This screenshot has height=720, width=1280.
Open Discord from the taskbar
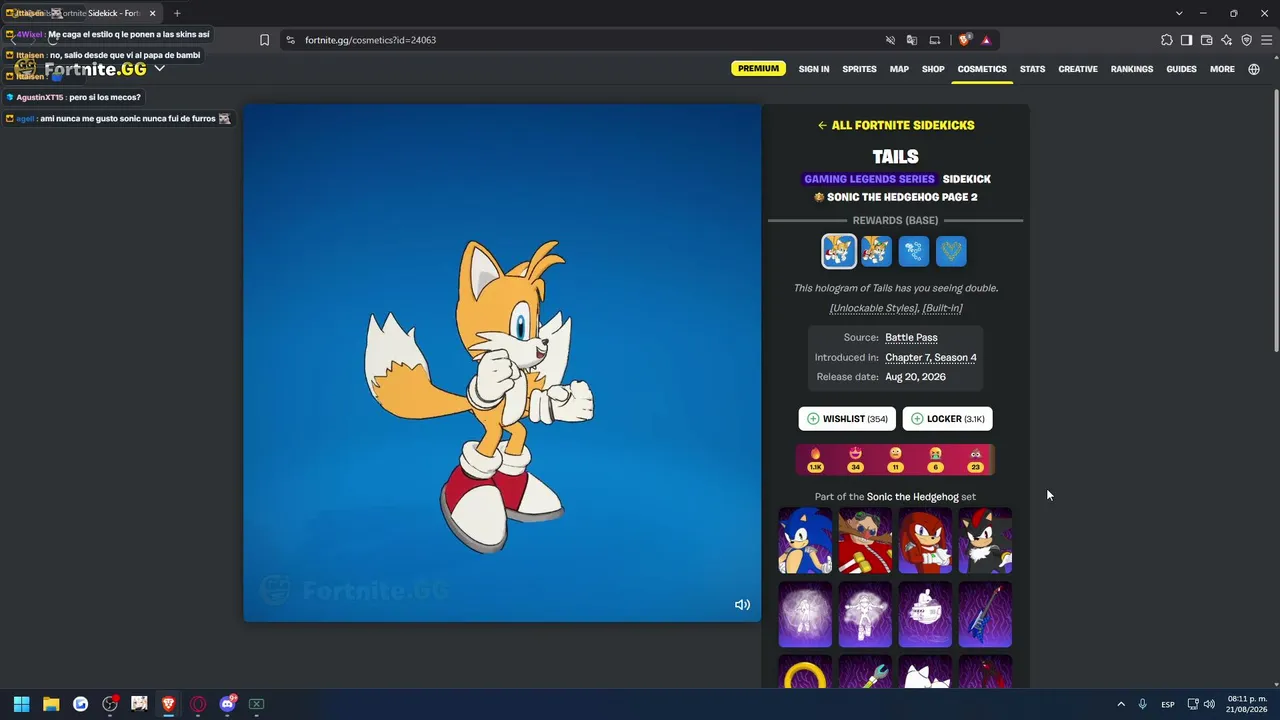[227, 704]
